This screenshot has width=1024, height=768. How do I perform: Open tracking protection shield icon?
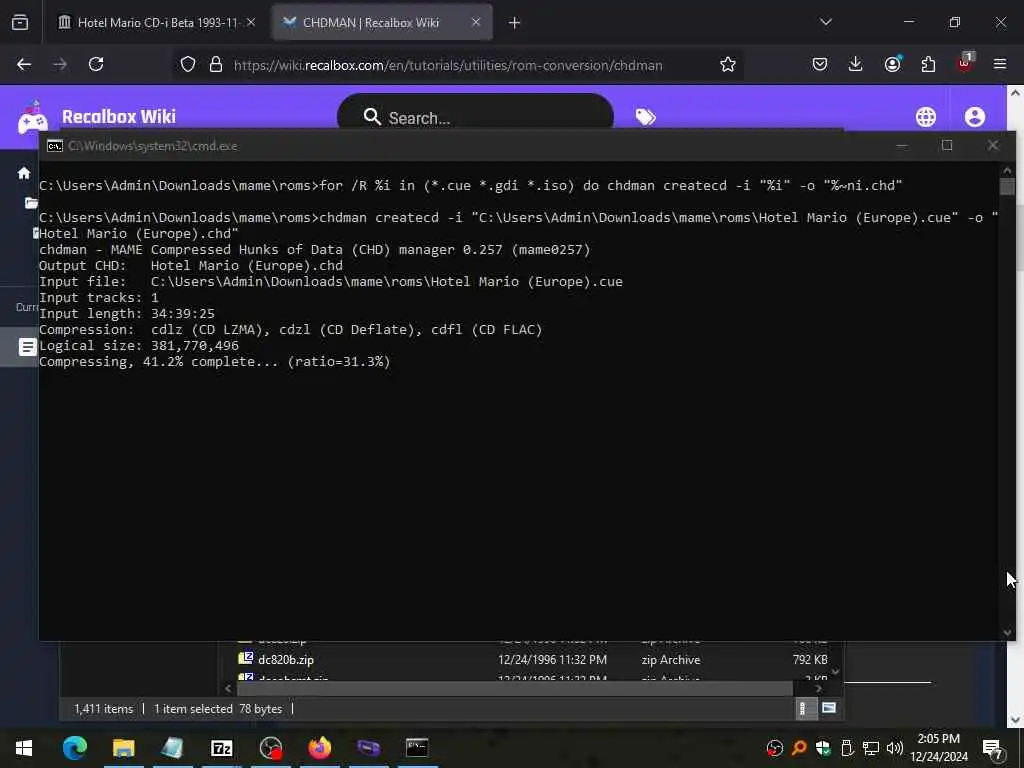tap(188, 65)
